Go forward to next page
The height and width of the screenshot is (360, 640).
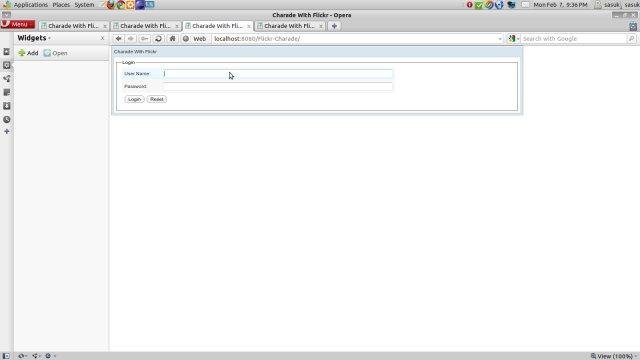(131, 39)
